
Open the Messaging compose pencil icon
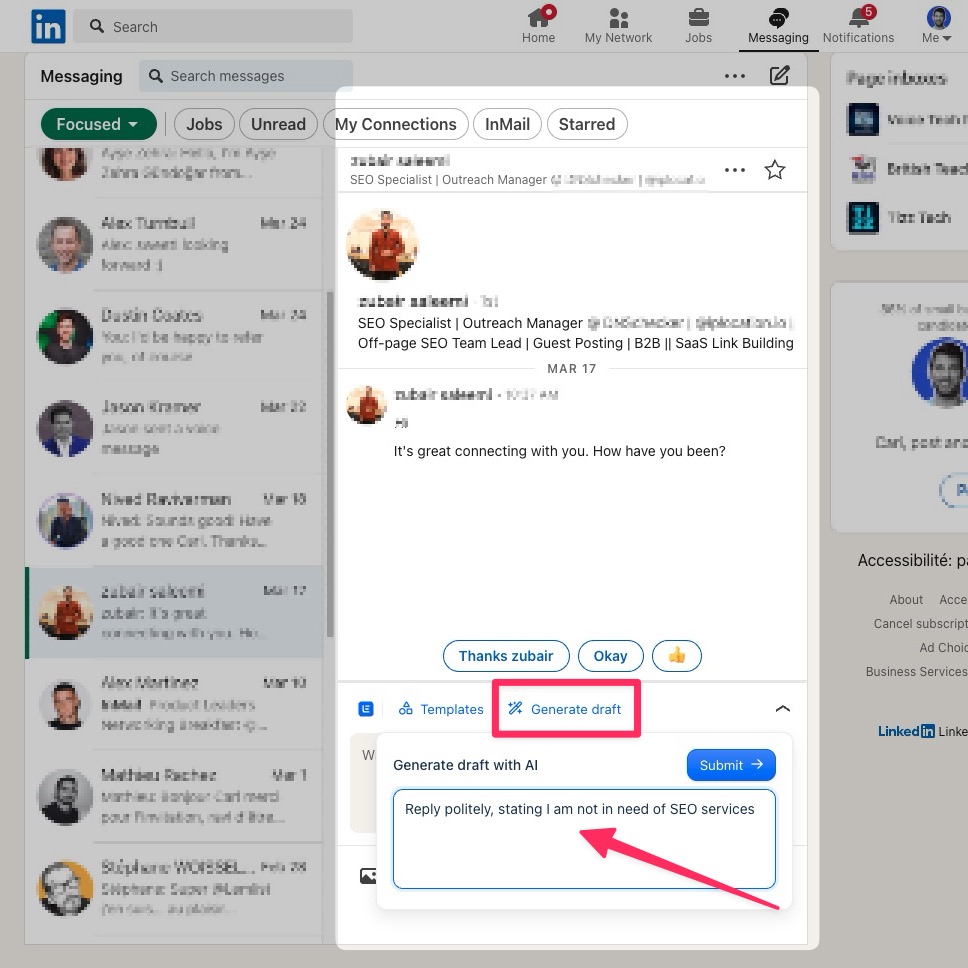pos(779,75)
